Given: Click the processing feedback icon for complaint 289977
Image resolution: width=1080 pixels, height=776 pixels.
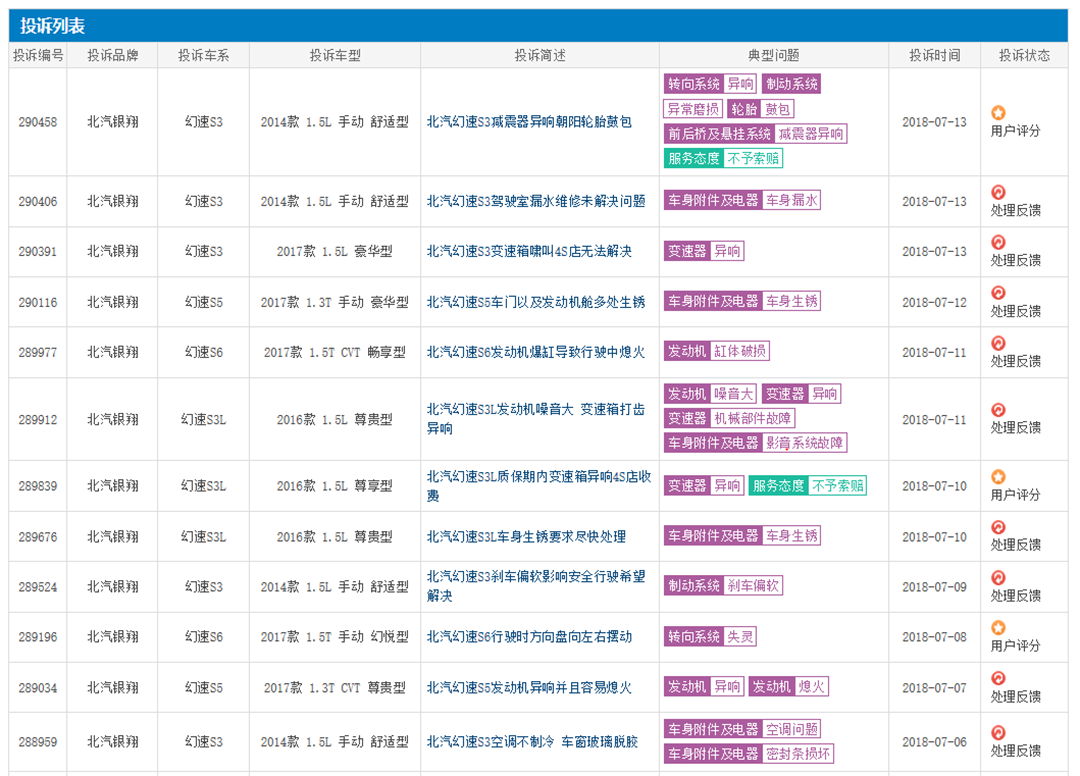Looking at the screenshot, I should point(997,343).
